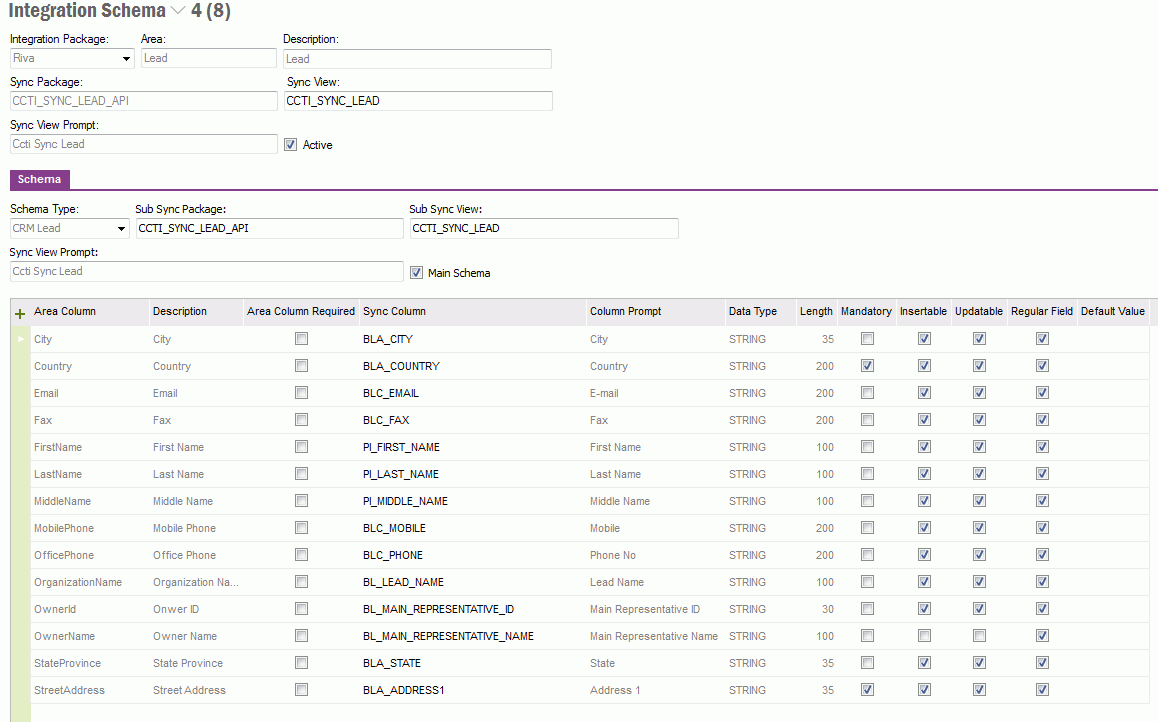Image resolution: width=1158 pixels, height=722 pixels.
Task: Open the Integration Package Riva dropdown
Action: tap(126, 58)
